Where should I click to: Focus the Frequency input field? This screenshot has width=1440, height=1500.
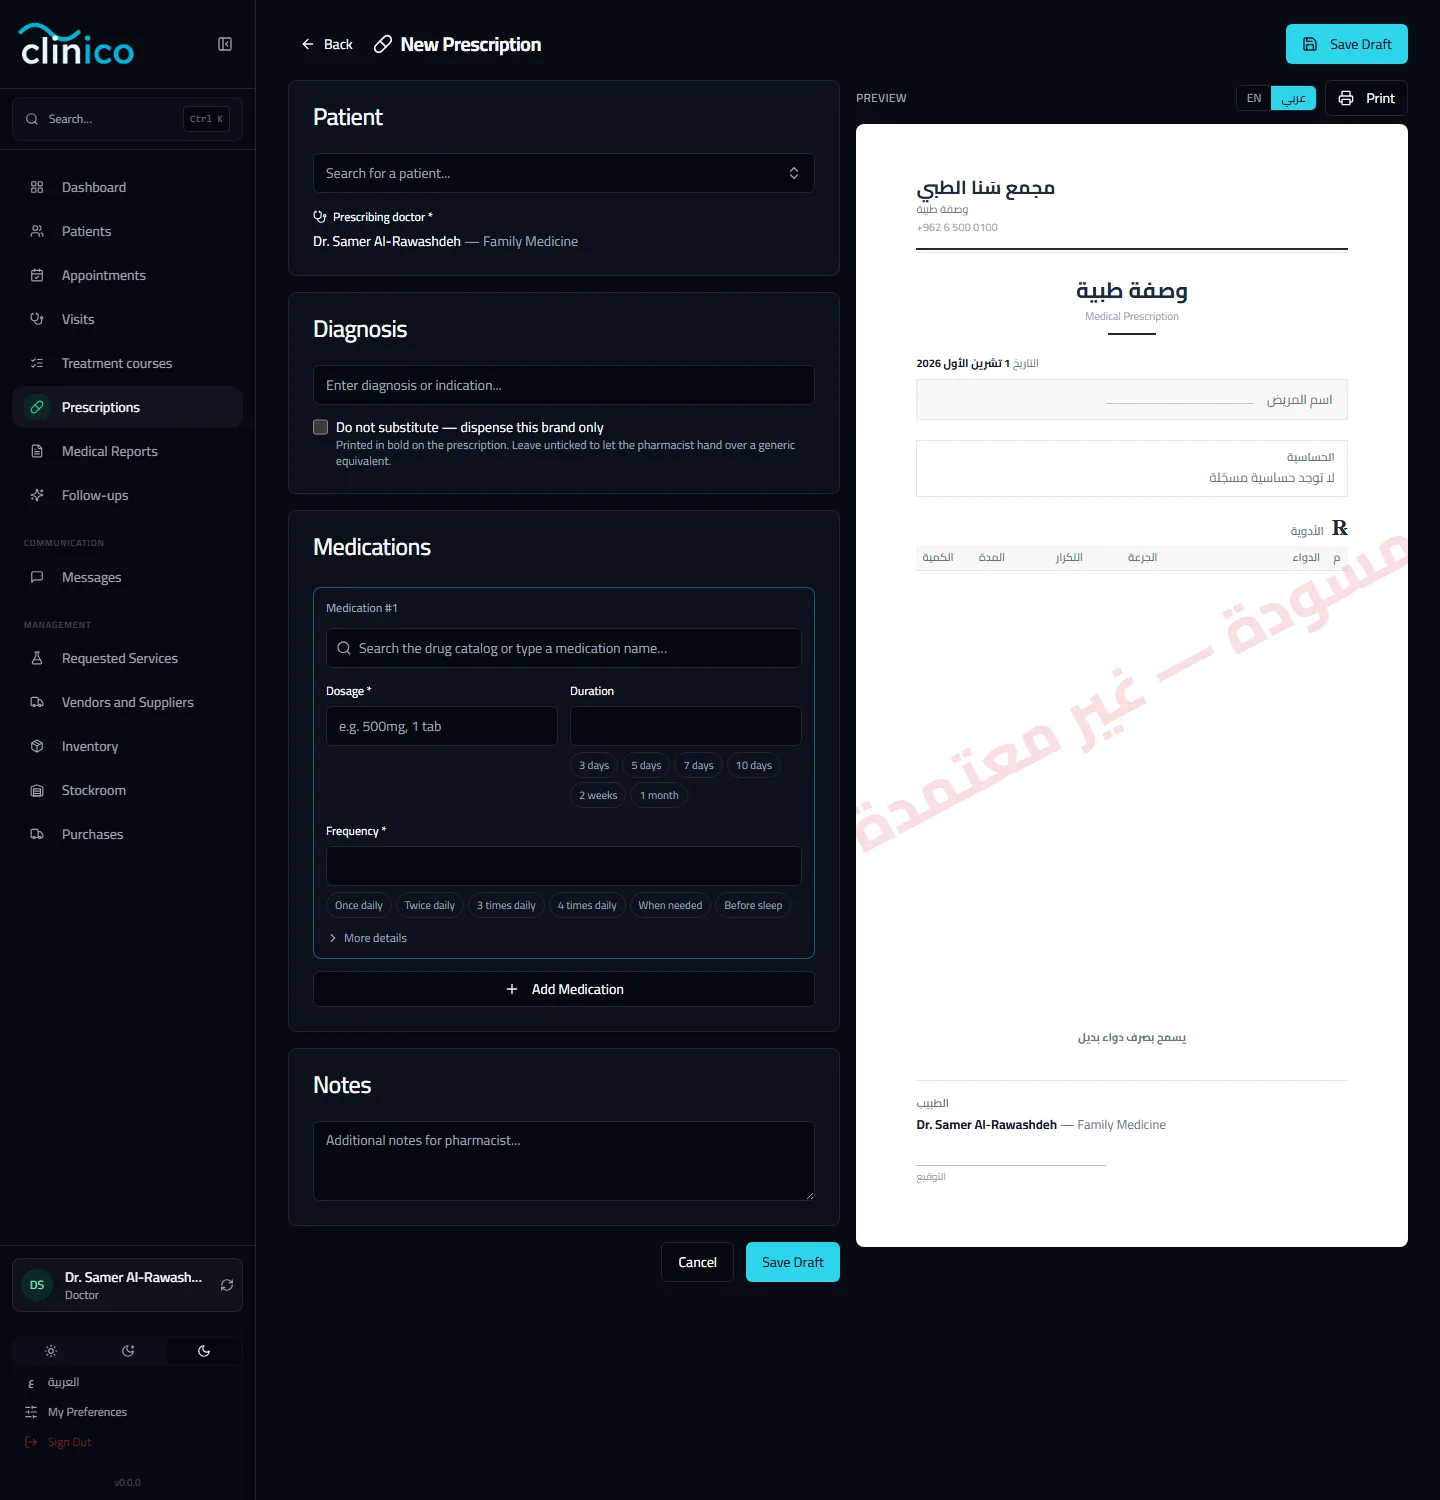pyautogui.click(x=564, y=866)
